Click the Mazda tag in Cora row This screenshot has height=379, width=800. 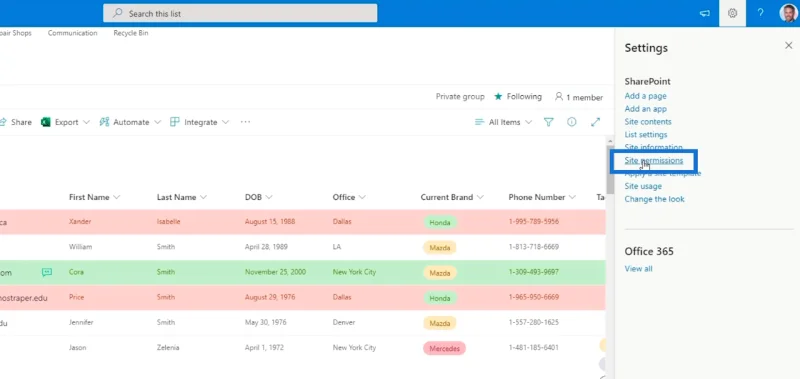pos(439,273)
